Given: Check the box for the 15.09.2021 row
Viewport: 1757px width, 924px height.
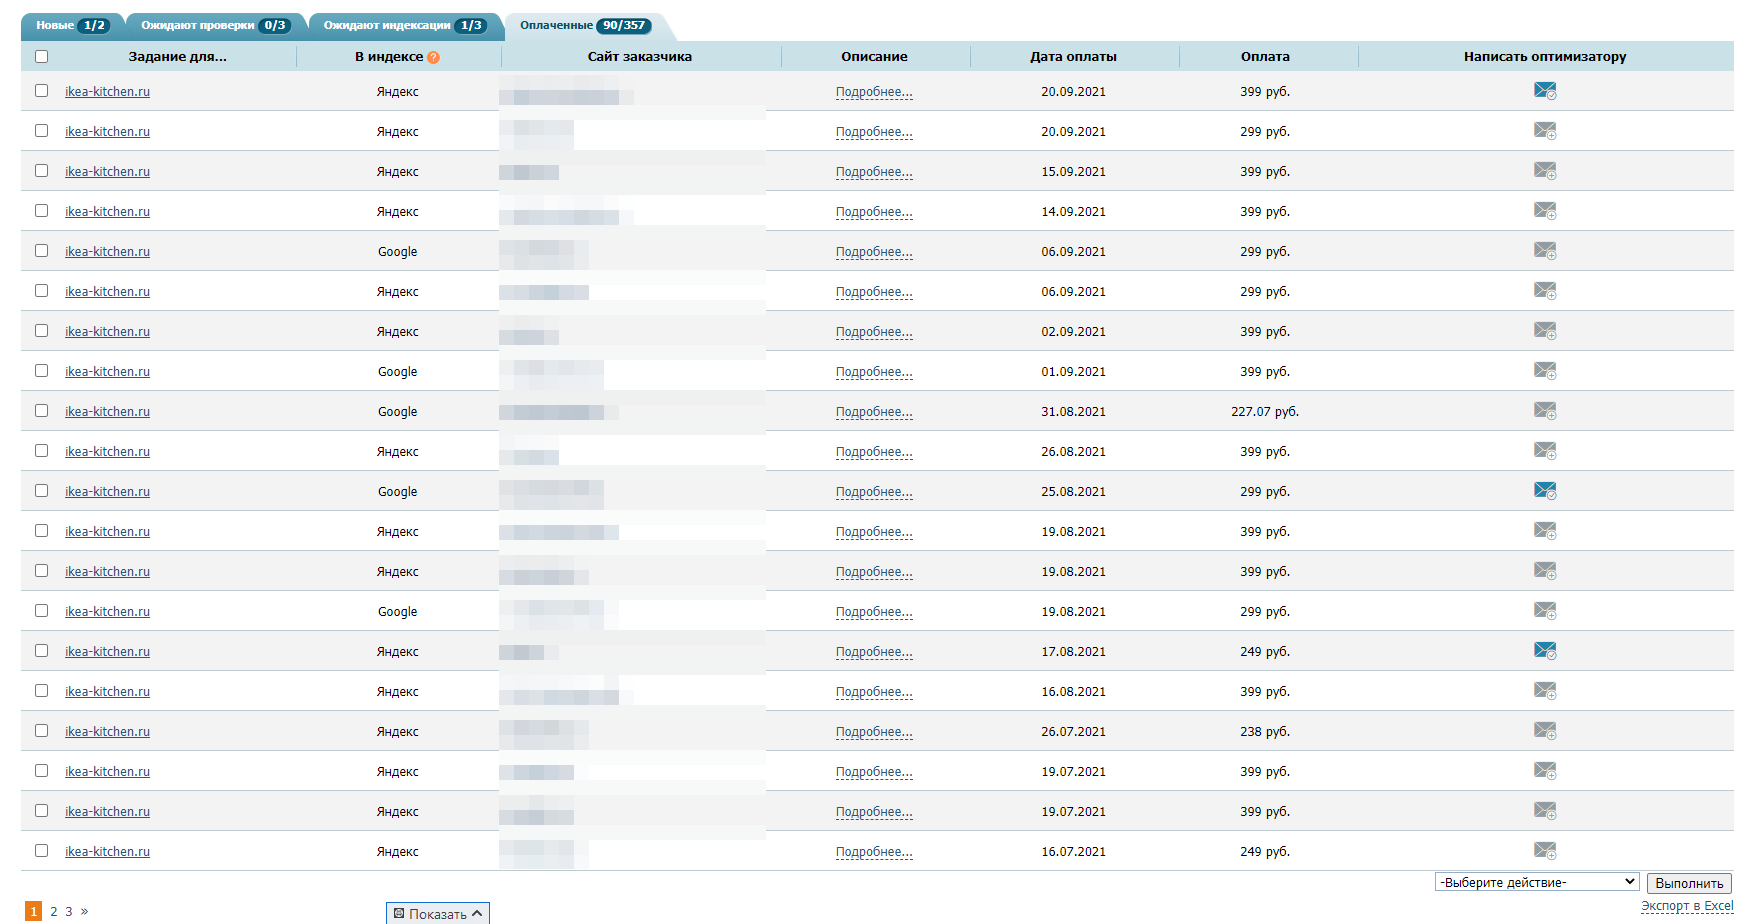Looking at the screenshot, I should 42,171.
